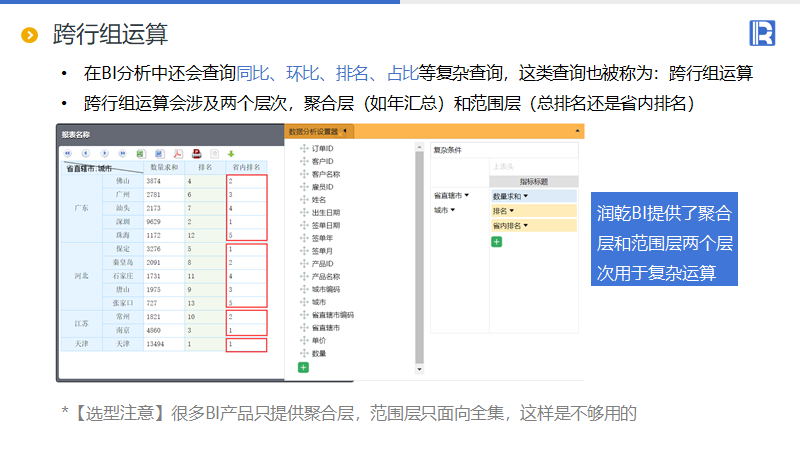The width and height of the screenshot is (800, 450).
Task: Click the 江苏 province cell
Action: (x=81, y=323)
